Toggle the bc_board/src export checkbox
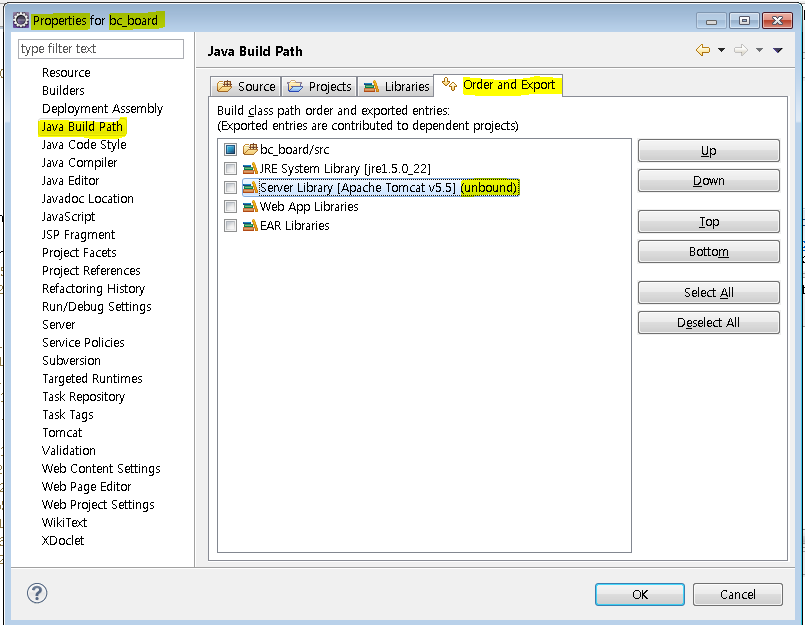Viewport: 805px width, 625px height. 231,150
